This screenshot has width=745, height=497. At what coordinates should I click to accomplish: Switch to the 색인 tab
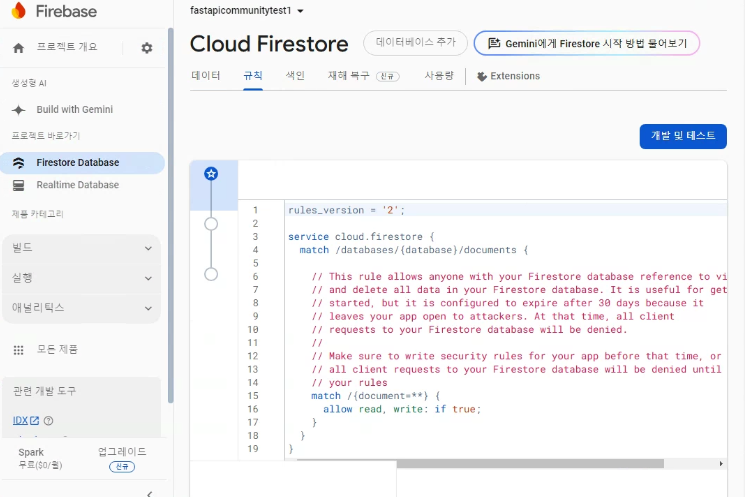(295, 76)
